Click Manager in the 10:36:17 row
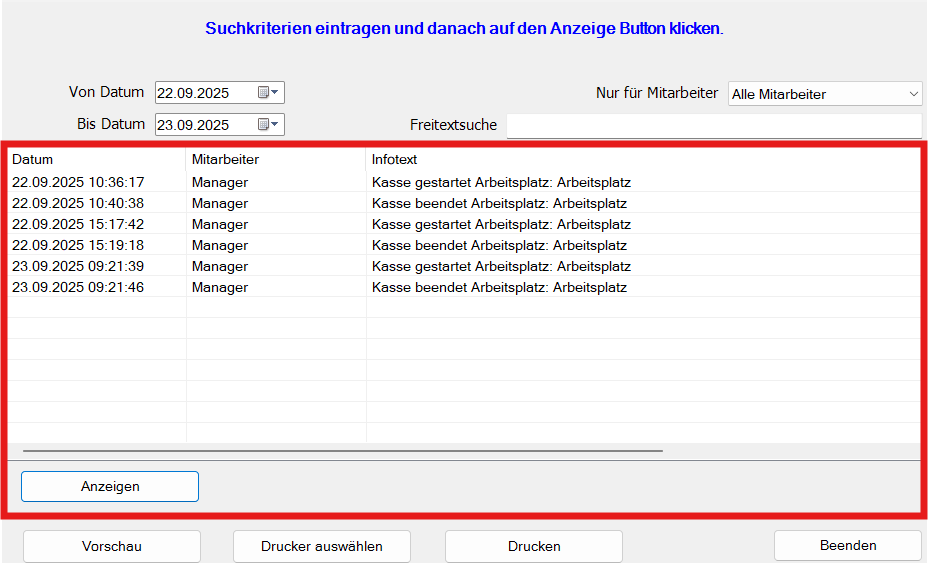Image resolution: width=928 pixels, height=563 pixels. click(x=220, y=182)
